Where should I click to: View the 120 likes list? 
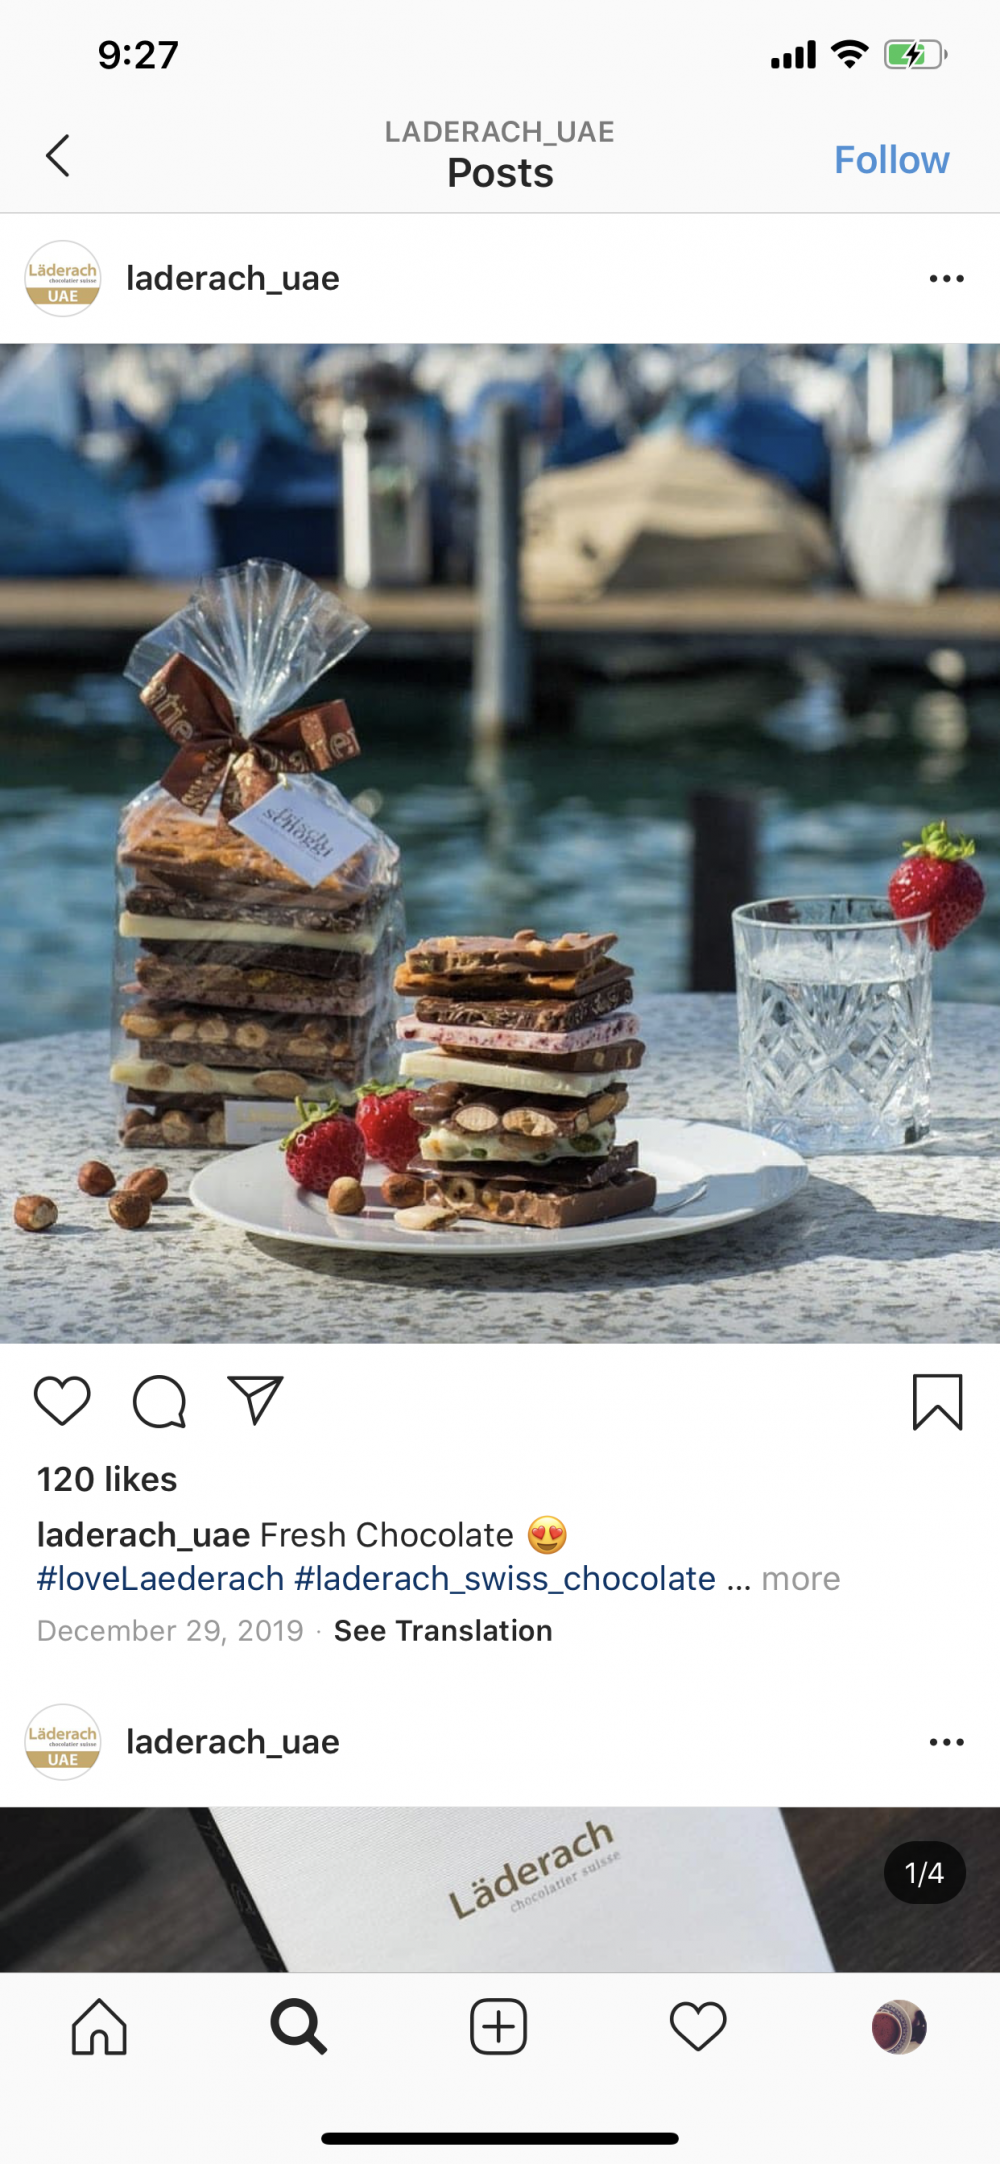click(107, 1479)
